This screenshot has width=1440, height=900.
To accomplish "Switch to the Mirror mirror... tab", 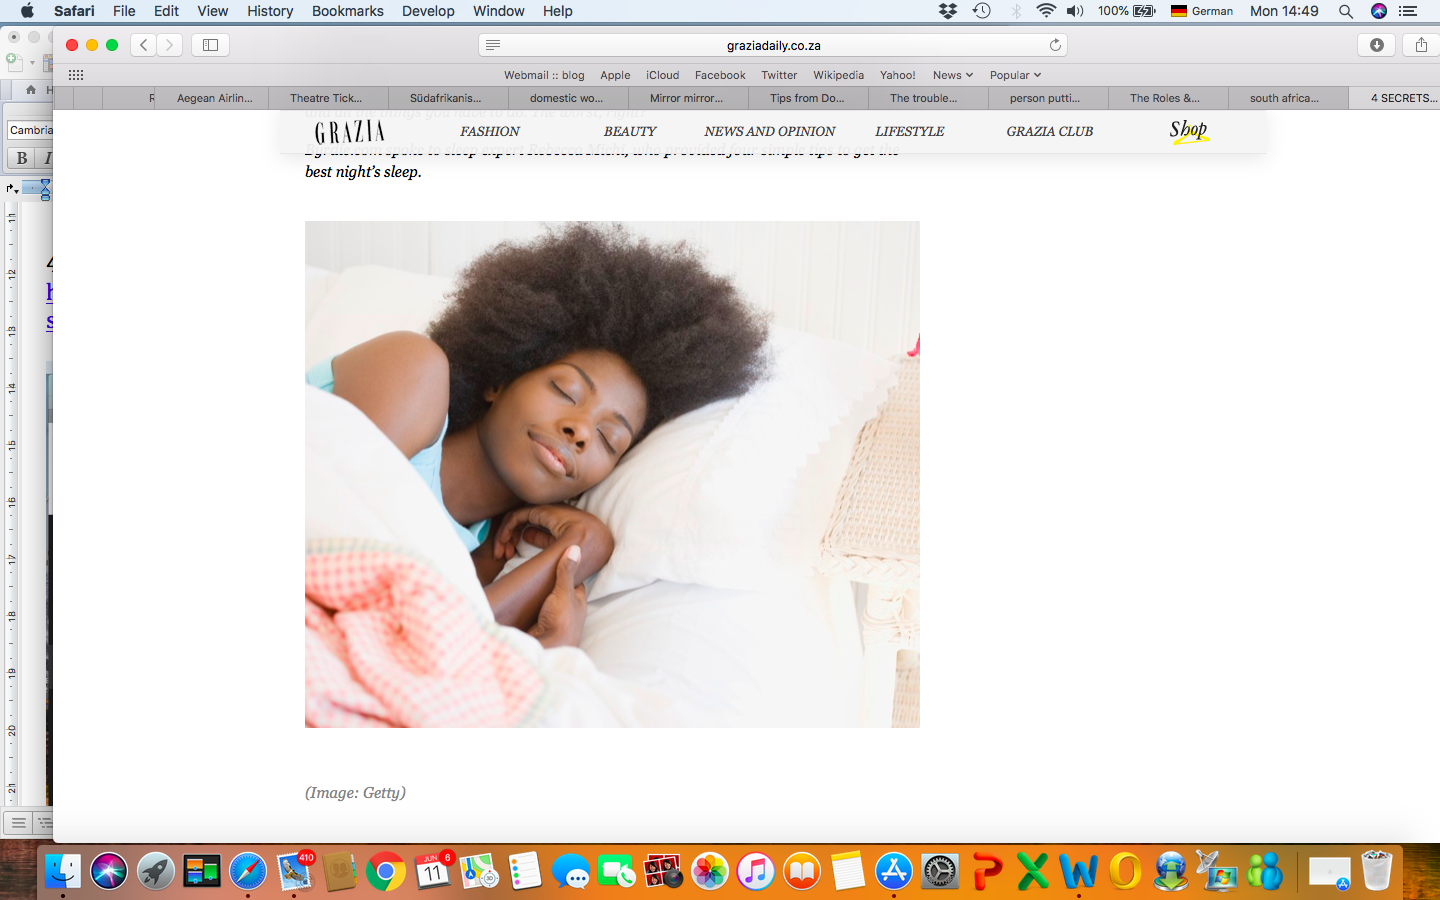I will point(686,98).
